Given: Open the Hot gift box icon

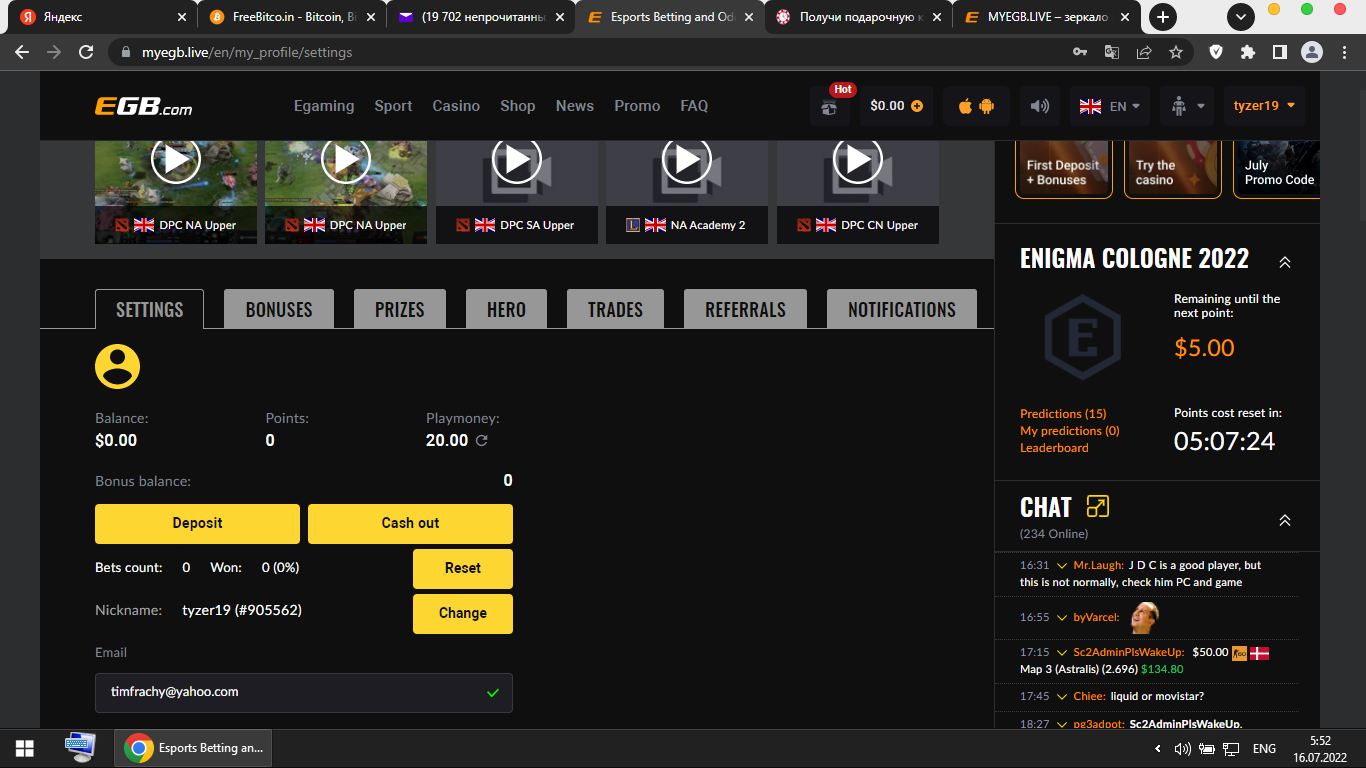Looking at the screenshot, I should [830, 106].
